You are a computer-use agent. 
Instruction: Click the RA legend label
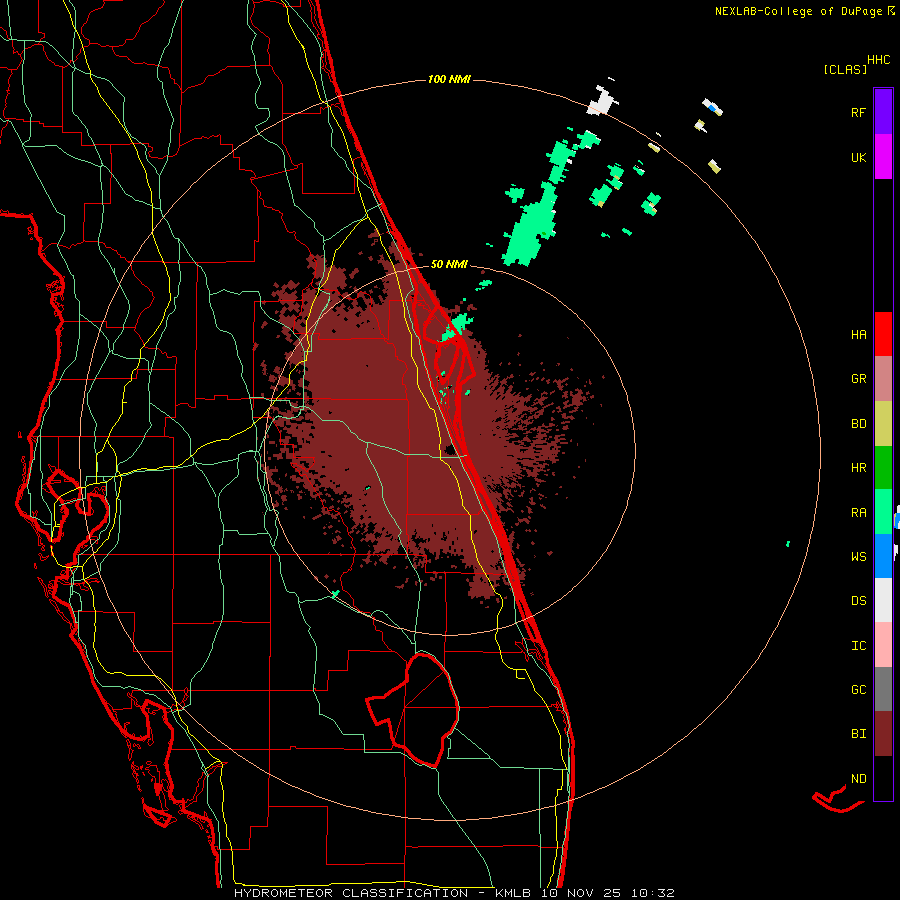pos(859,512)
